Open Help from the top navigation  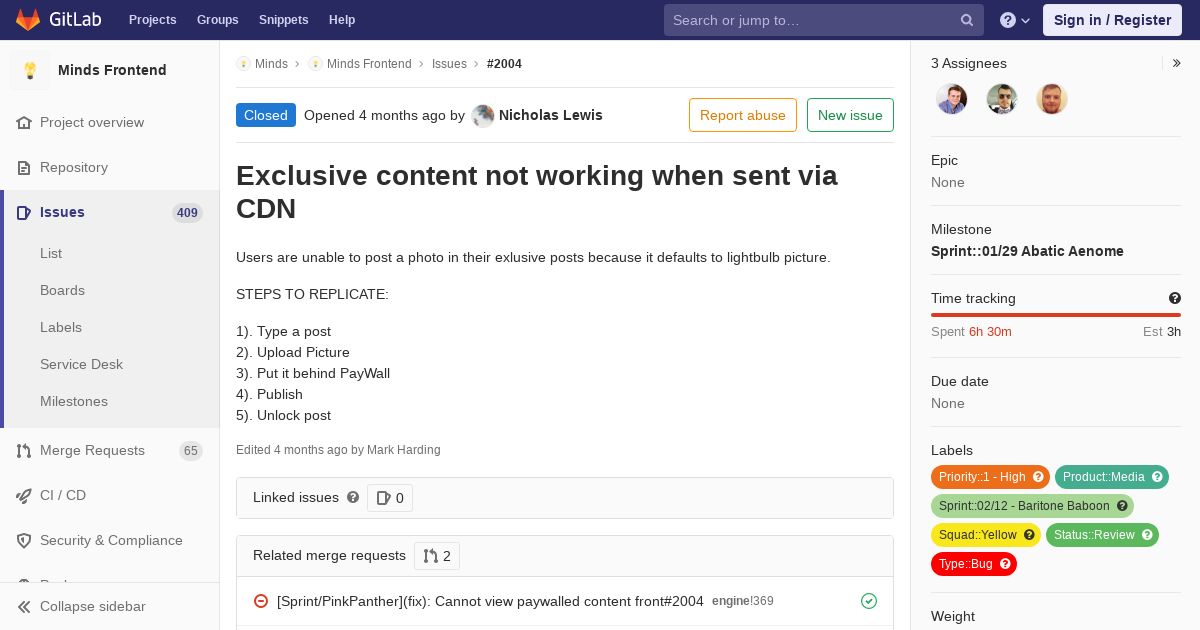tap(342, 20)
